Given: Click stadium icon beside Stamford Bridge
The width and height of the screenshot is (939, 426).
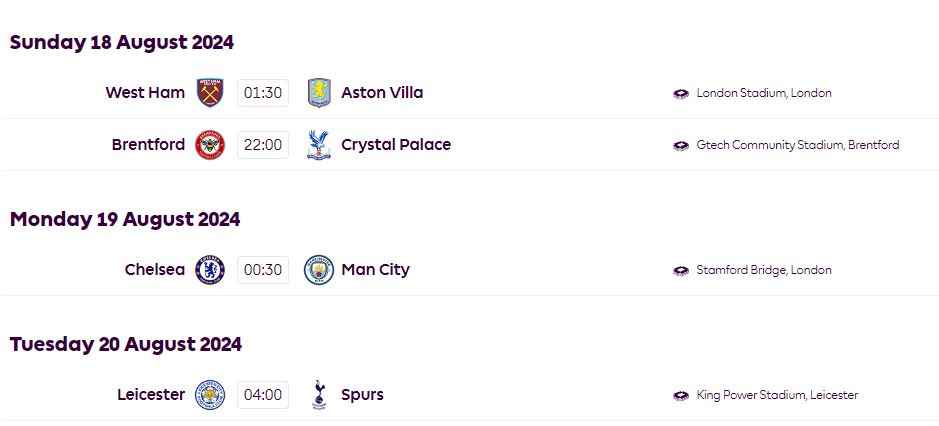Looking at the screenshot, I should 681,270.
